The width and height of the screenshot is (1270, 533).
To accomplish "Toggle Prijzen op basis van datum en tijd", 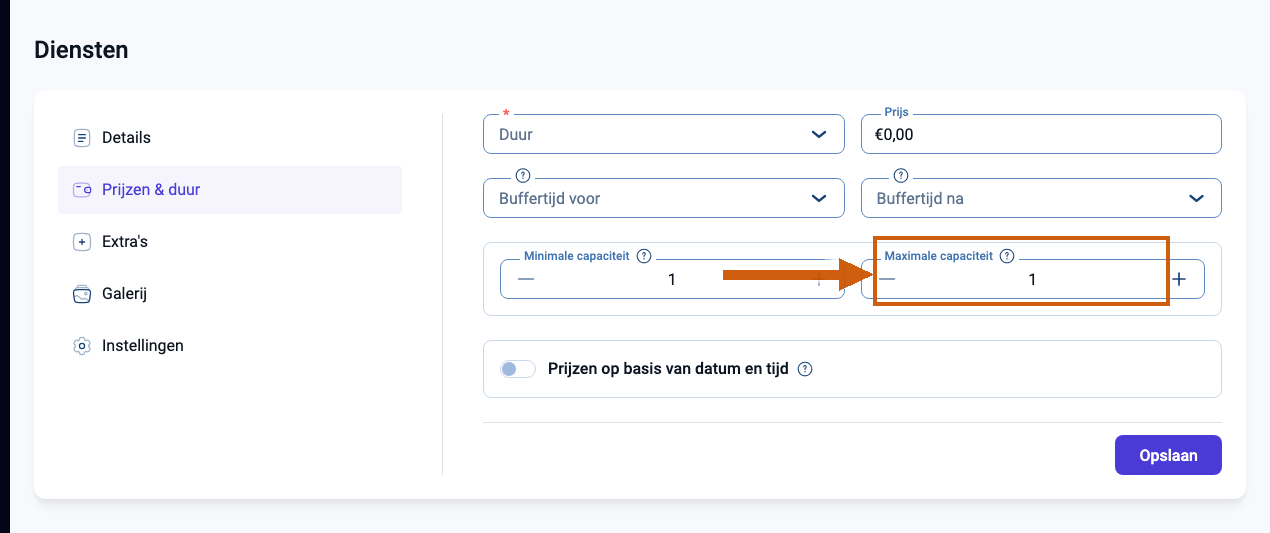I will pos(518,369).
